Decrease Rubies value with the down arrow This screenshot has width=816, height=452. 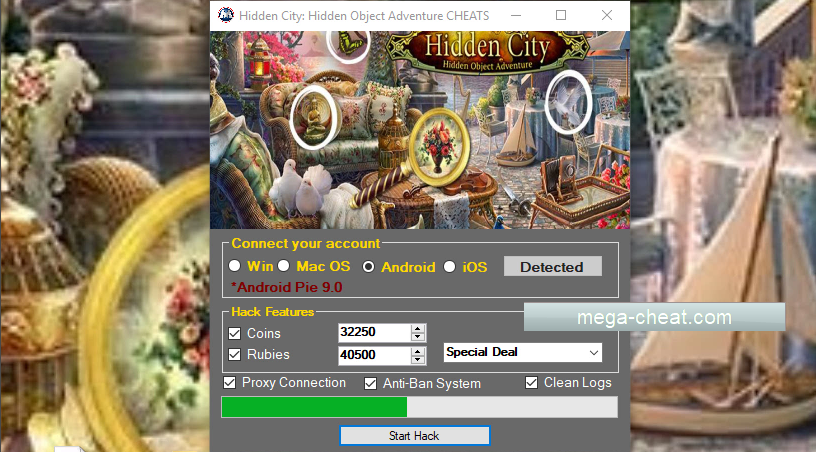click(418, 360)
